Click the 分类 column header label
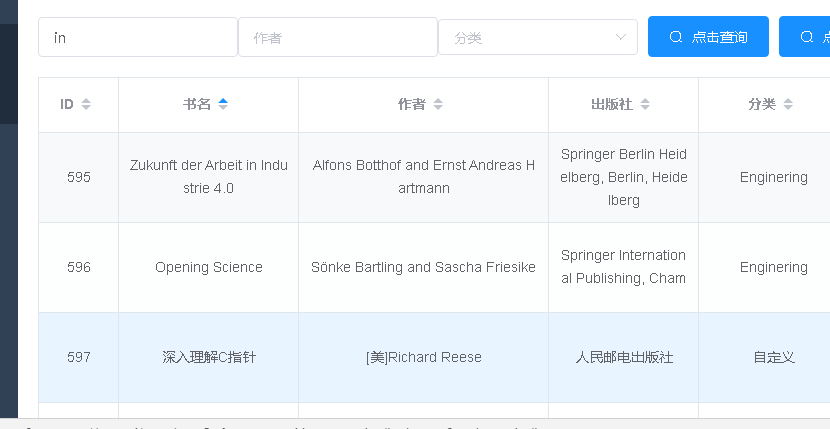 tap(762, 104)
